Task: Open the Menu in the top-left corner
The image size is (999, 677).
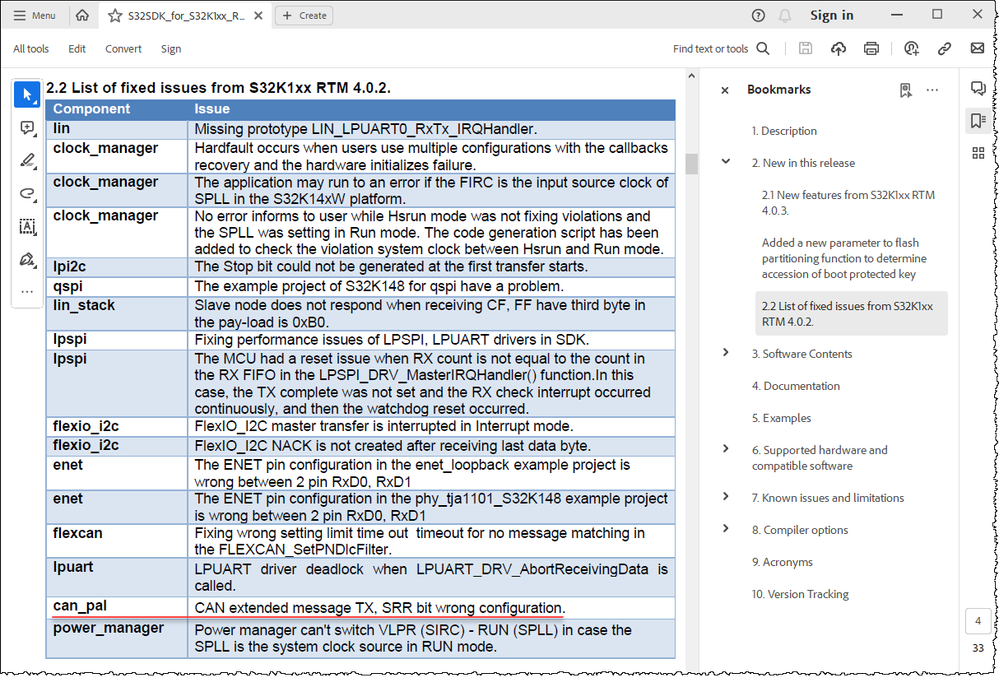Action: pyautogui.click(x=34, y=15)
